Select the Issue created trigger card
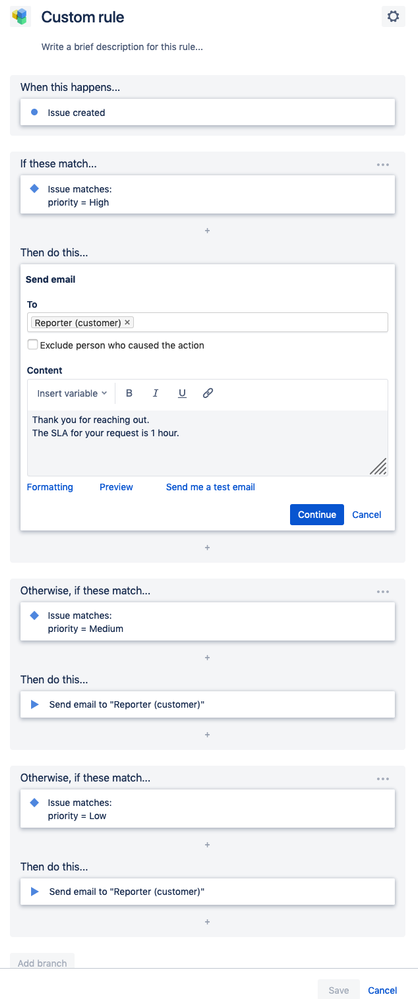The width and height of the screenshot is (418, 999). tap(208, 113)
